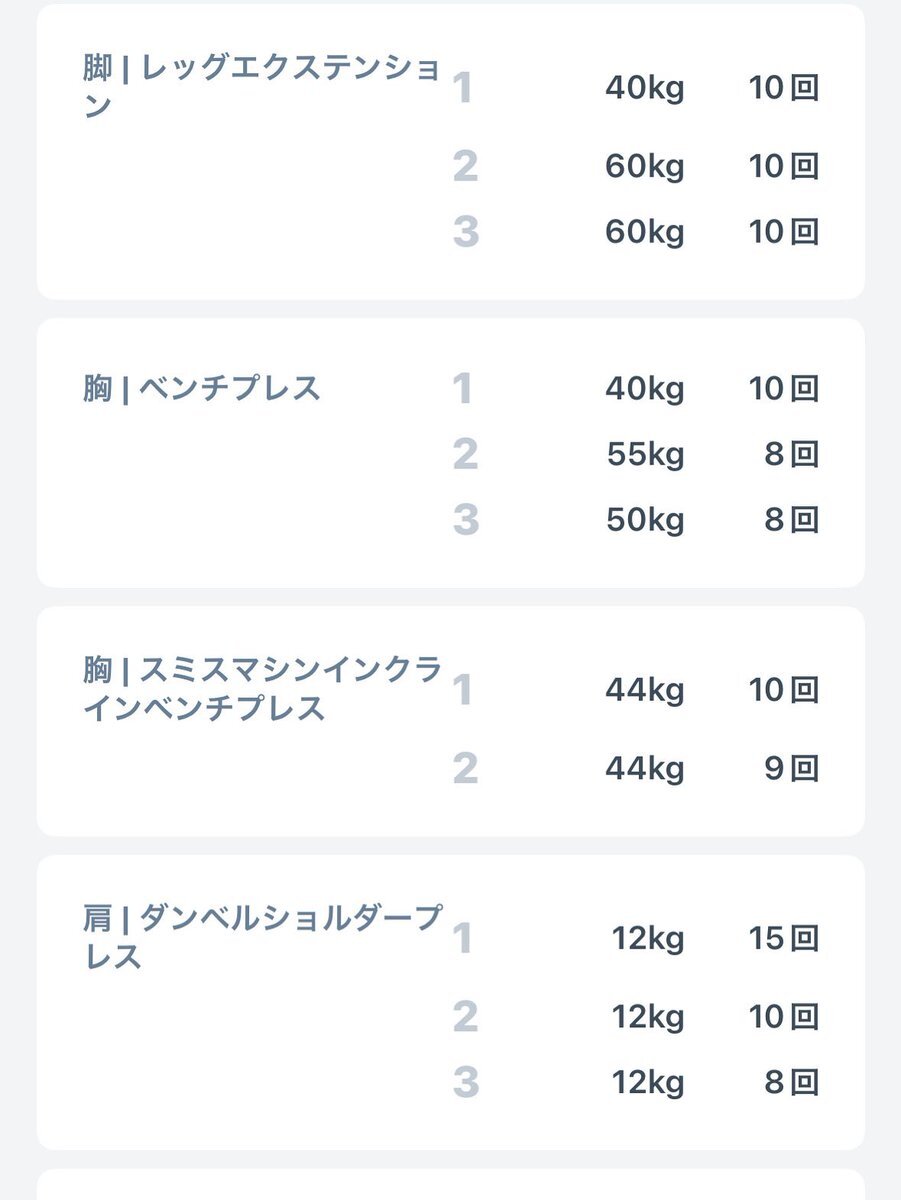This screenshot has height=1200, width=901.
Task: Open 胸 | スミスマシンインクラインベンチプレス exercise title
Action: coord(262,688)
